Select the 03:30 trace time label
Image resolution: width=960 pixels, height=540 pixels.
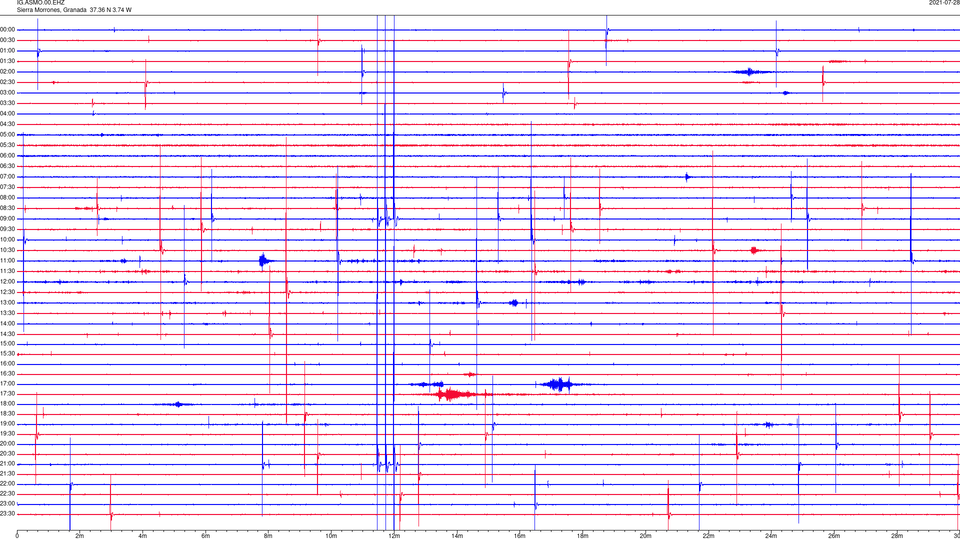click(x=8, y=103)
